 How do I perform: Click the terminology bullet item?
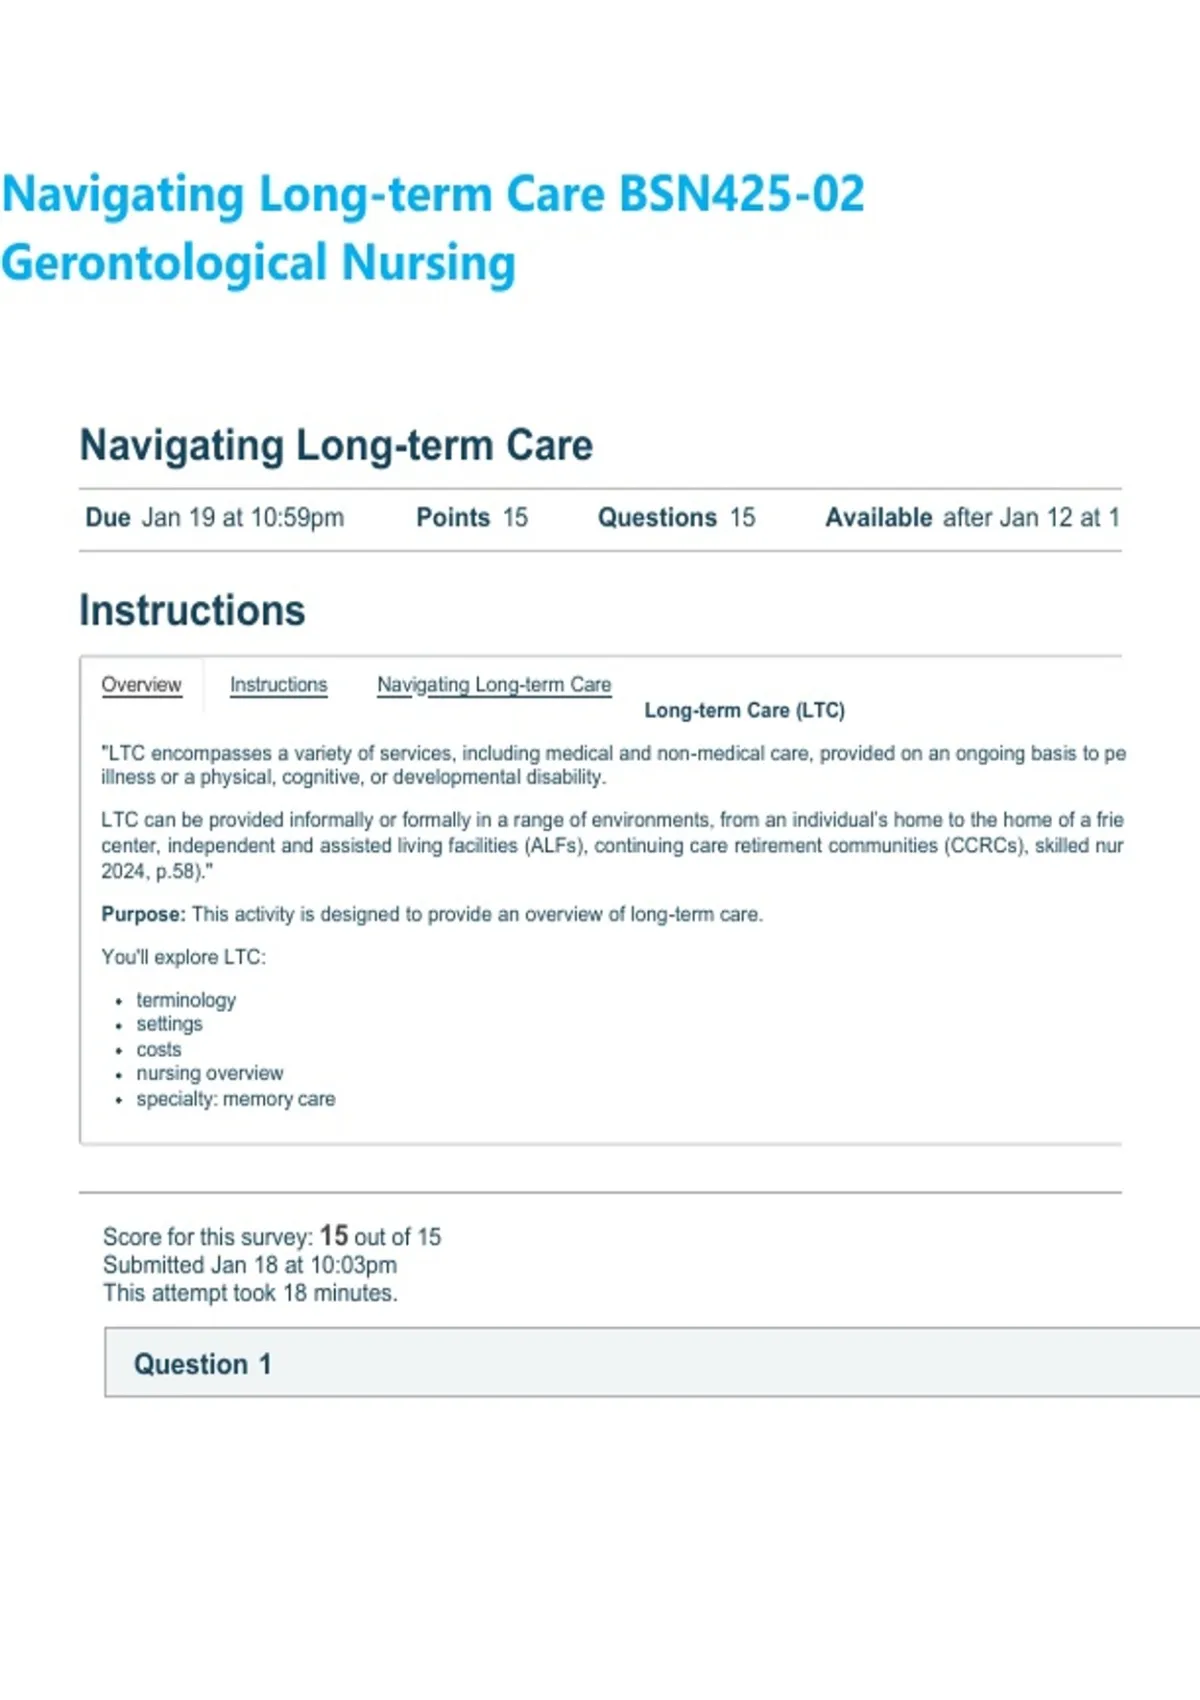(x=186, y=1000)
